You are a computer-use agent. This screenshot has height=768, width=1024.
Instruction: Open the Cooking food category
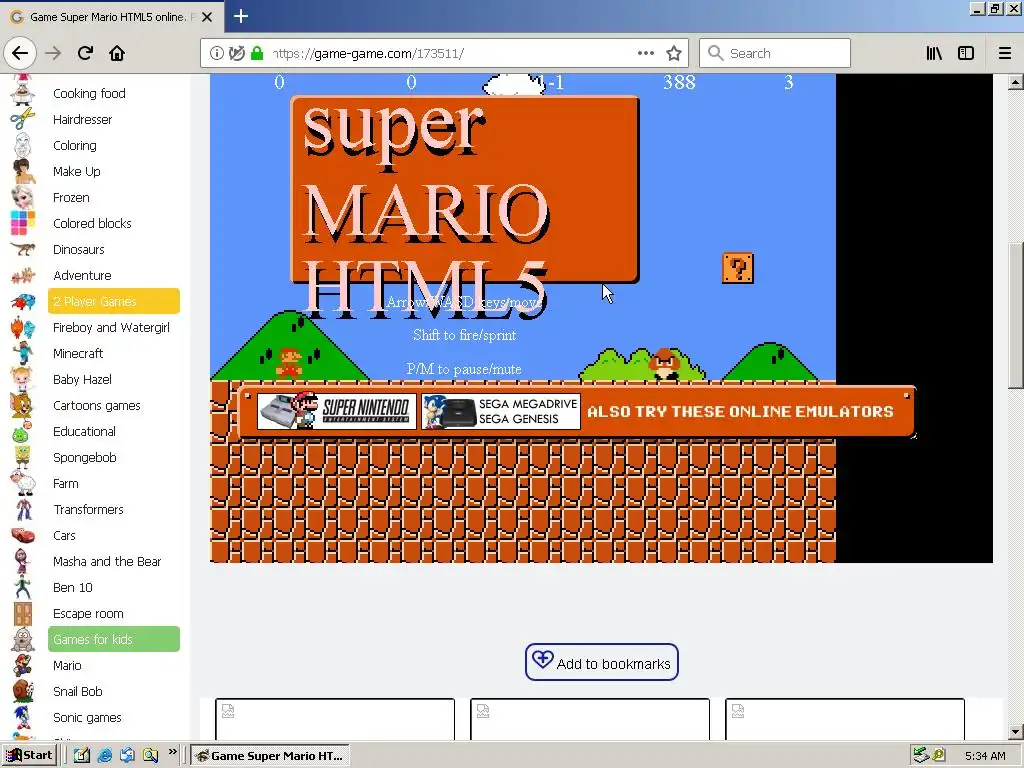point(89,93)
